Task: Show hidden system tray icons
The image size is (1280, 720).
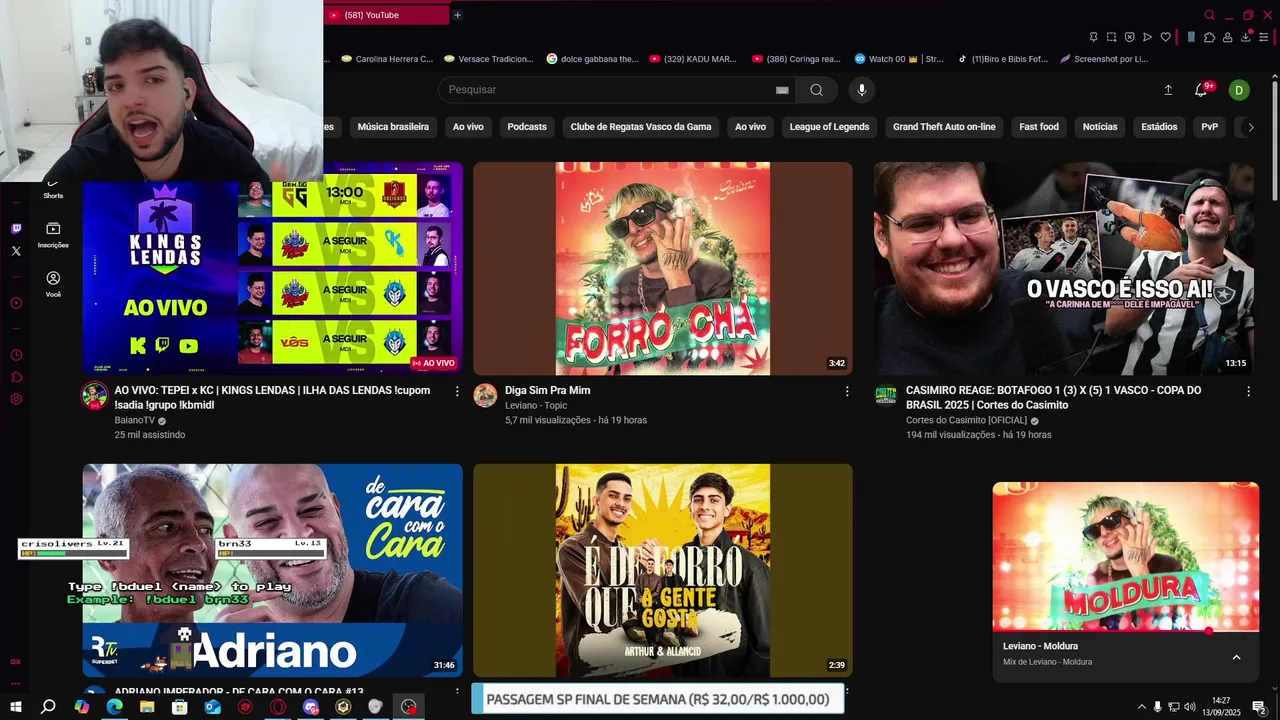Action: click(1142, 707)
